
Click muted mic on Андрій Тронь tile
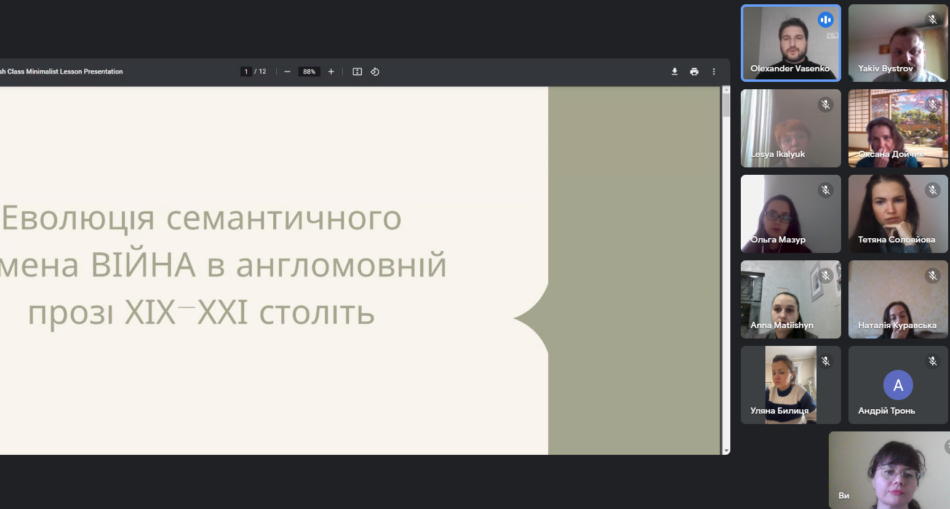[x=932, y=361]
